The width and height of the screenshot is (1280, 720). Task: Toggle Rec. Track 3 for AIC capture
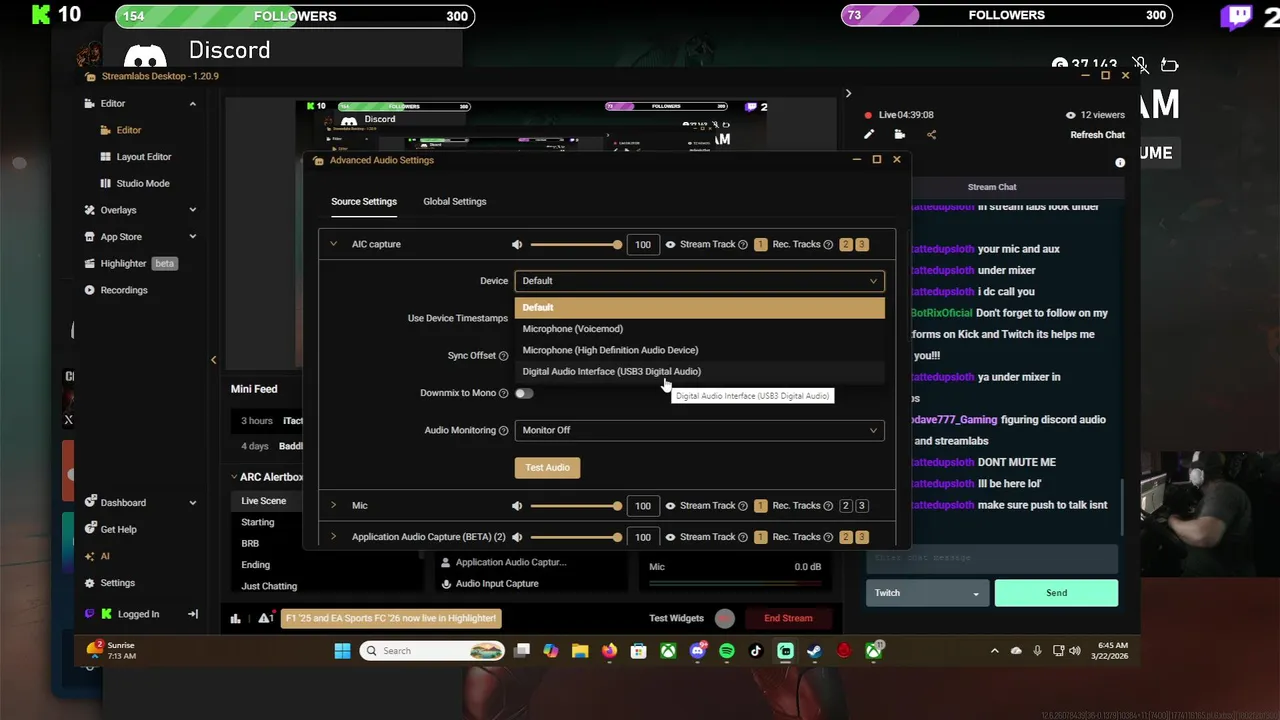coord(861,244)
